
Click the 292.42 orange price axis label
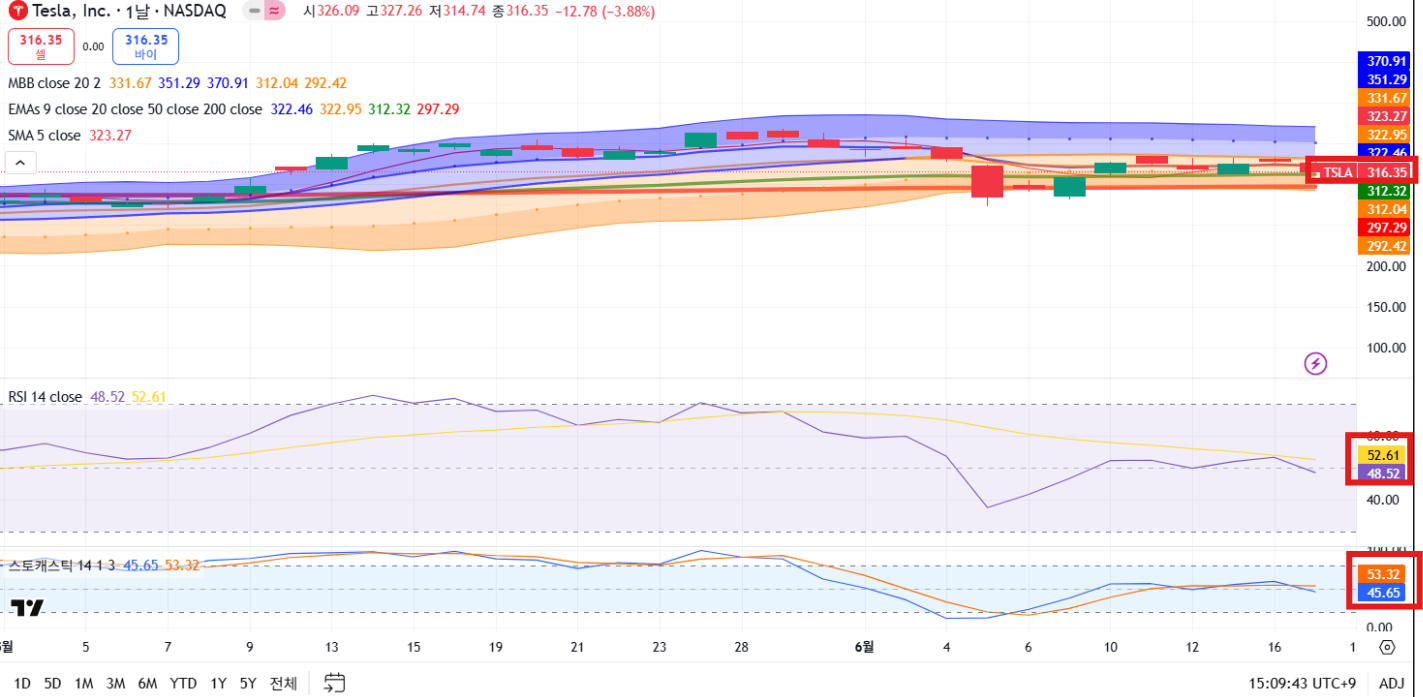(x=1386, y=246)
